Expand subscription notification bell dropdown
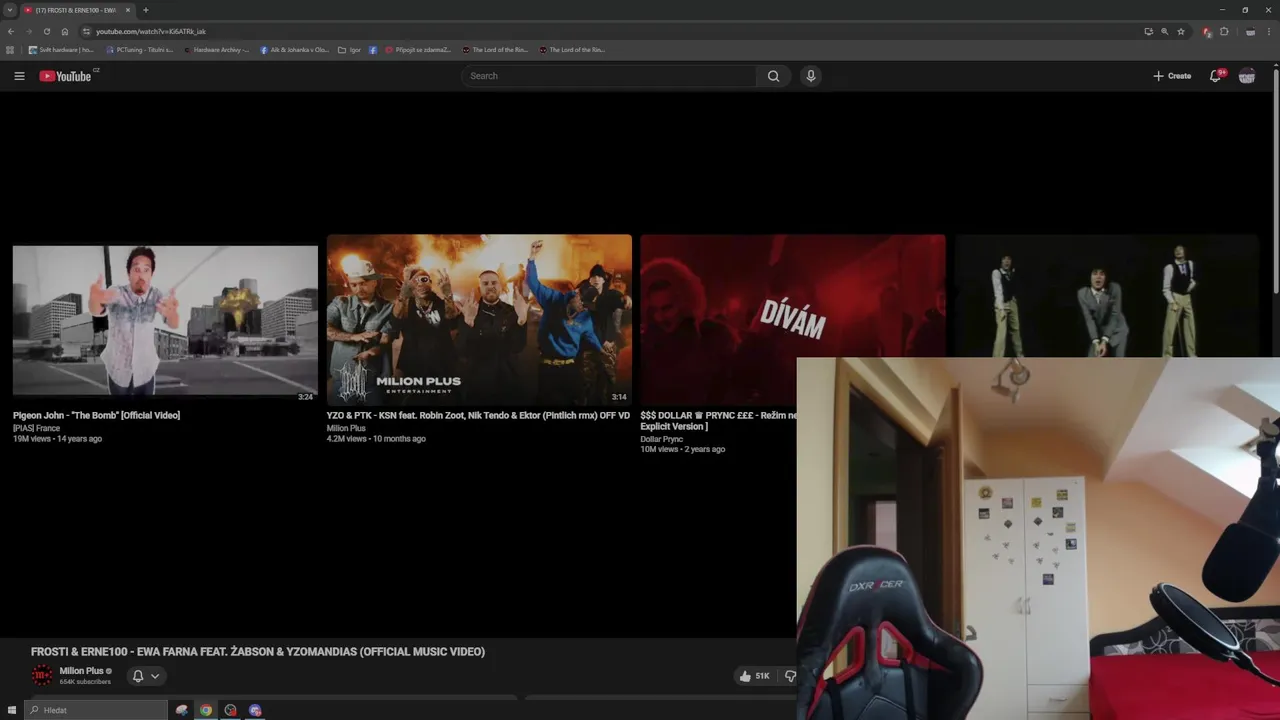This screenshot has height=720, width=1280. click(x=146, y=676)
